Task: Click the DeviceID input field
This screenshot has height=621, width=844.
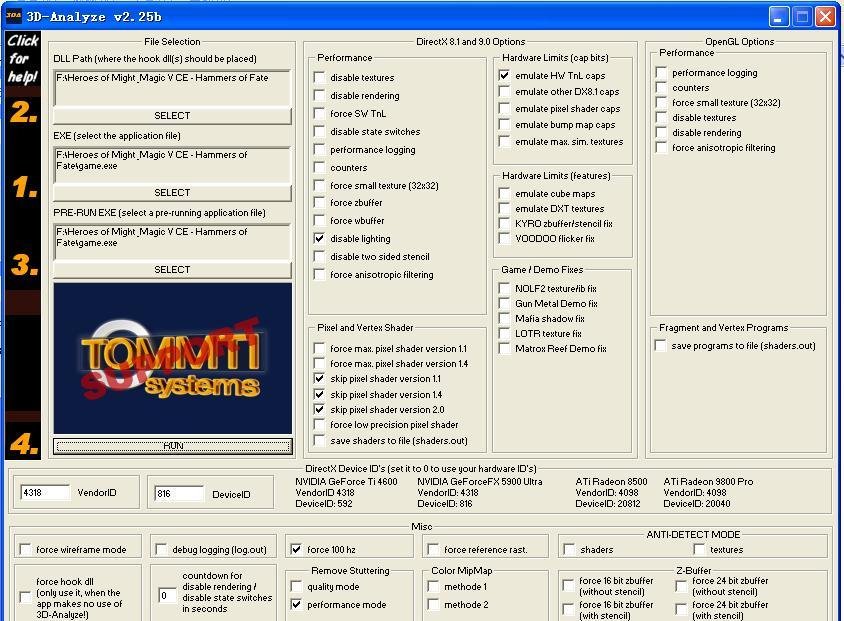Action: (178, 493)
